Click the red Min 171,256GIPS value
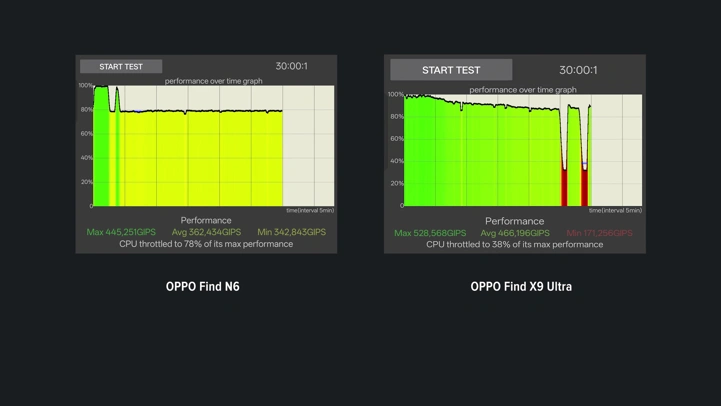The image size is (721, 406). pyautogui.click(x=599, y=233)
